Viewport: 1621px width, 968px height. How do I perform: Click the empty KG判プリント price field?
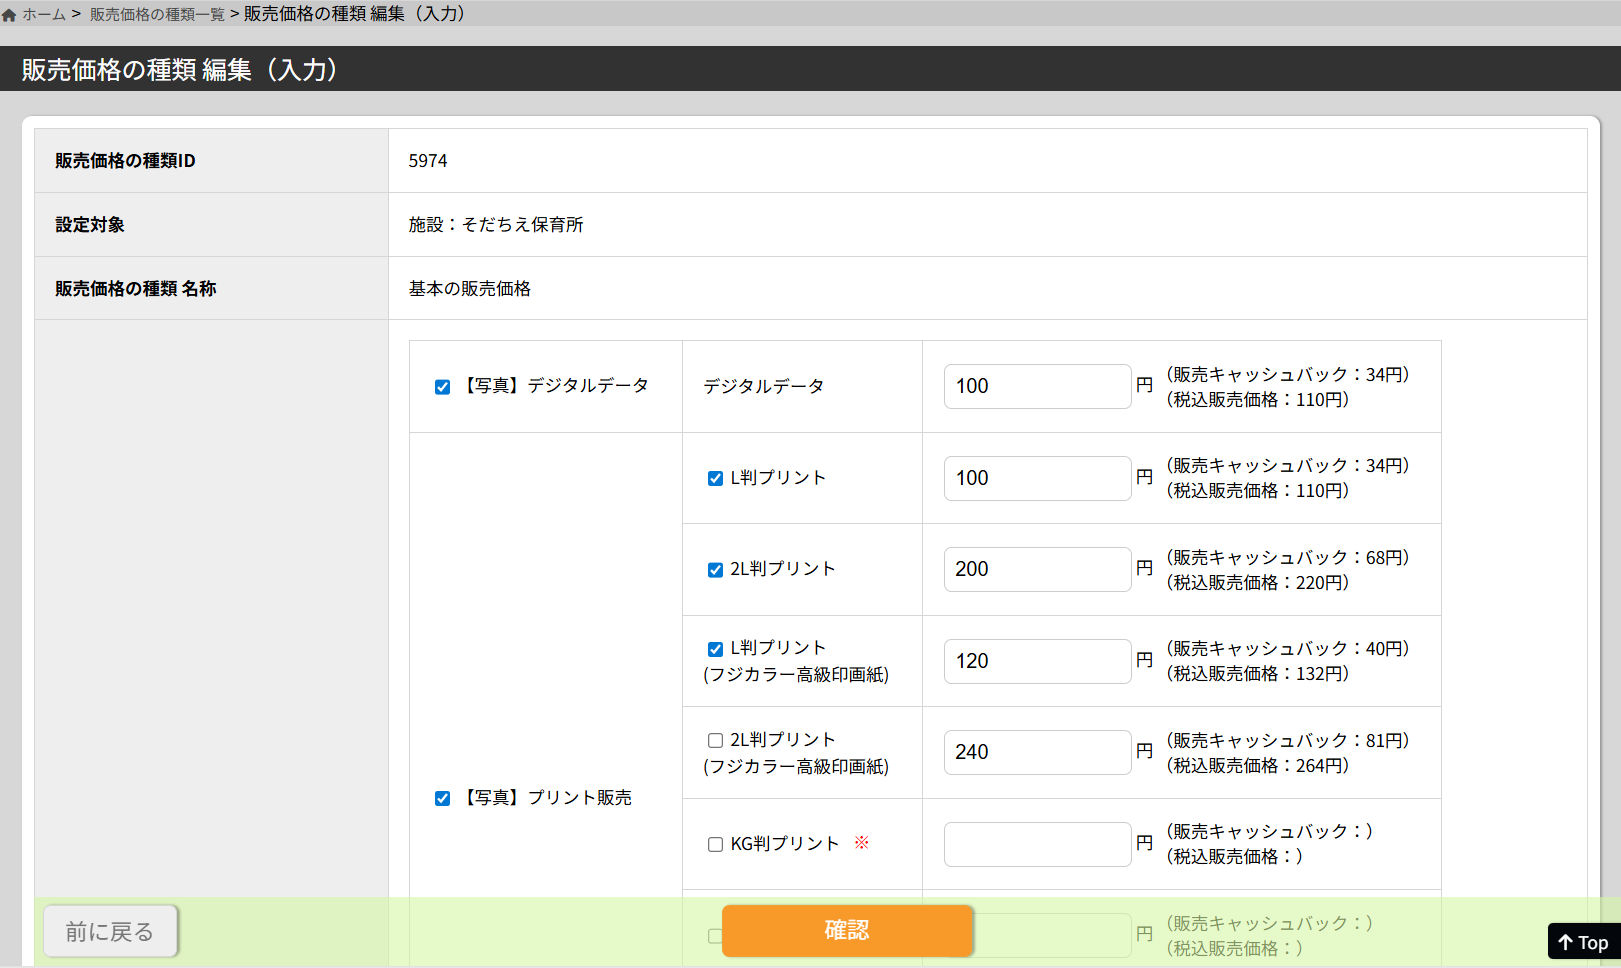(x=1037, y=844)
